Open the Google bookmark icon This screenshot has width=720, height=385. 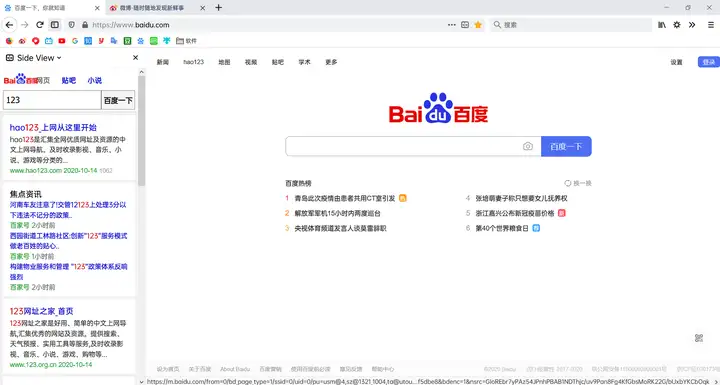[x=75, y=40]
